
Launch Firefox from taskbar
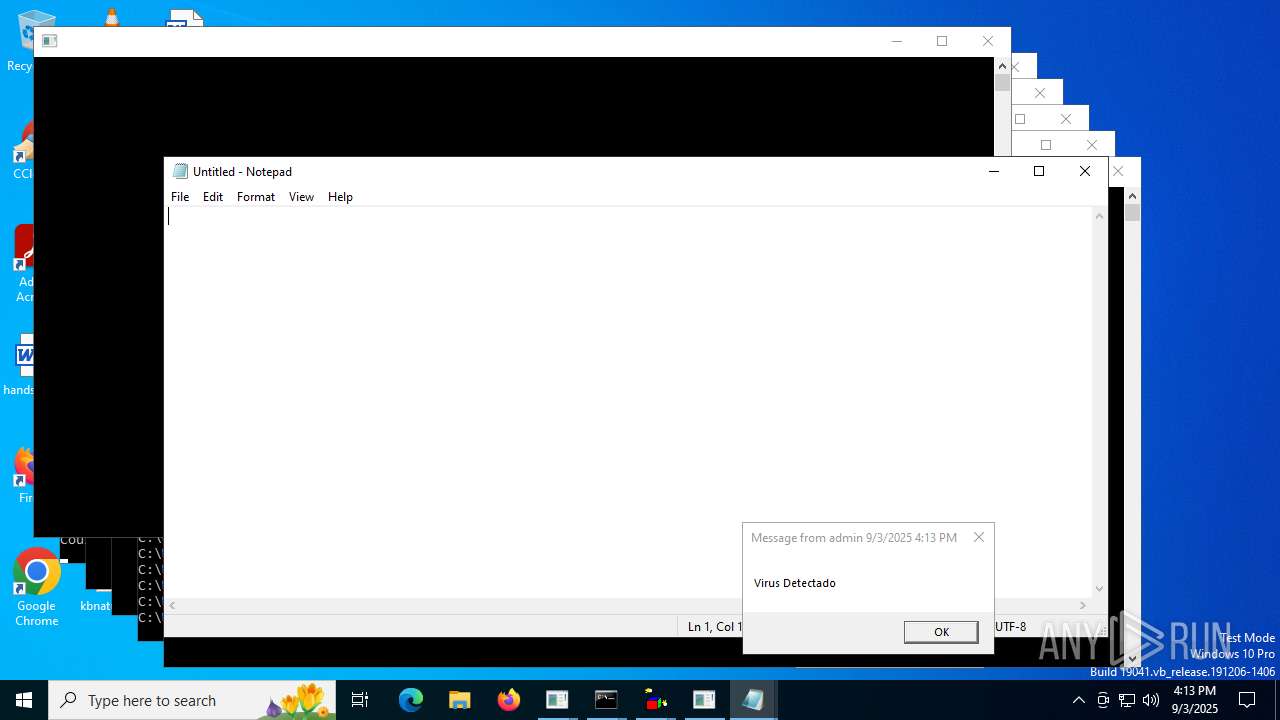(x=509, y=700)
